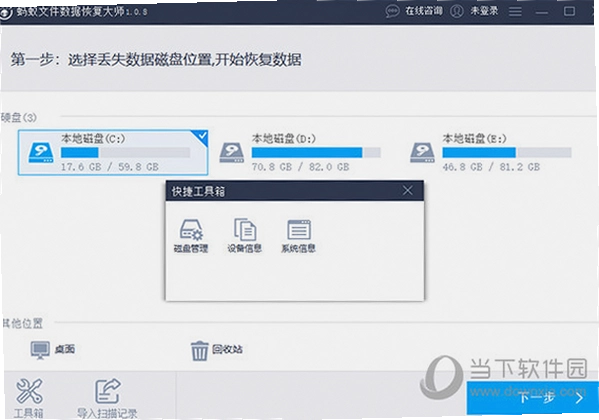Open 在线咨询 online consultation chat

[x=414, y=11]
